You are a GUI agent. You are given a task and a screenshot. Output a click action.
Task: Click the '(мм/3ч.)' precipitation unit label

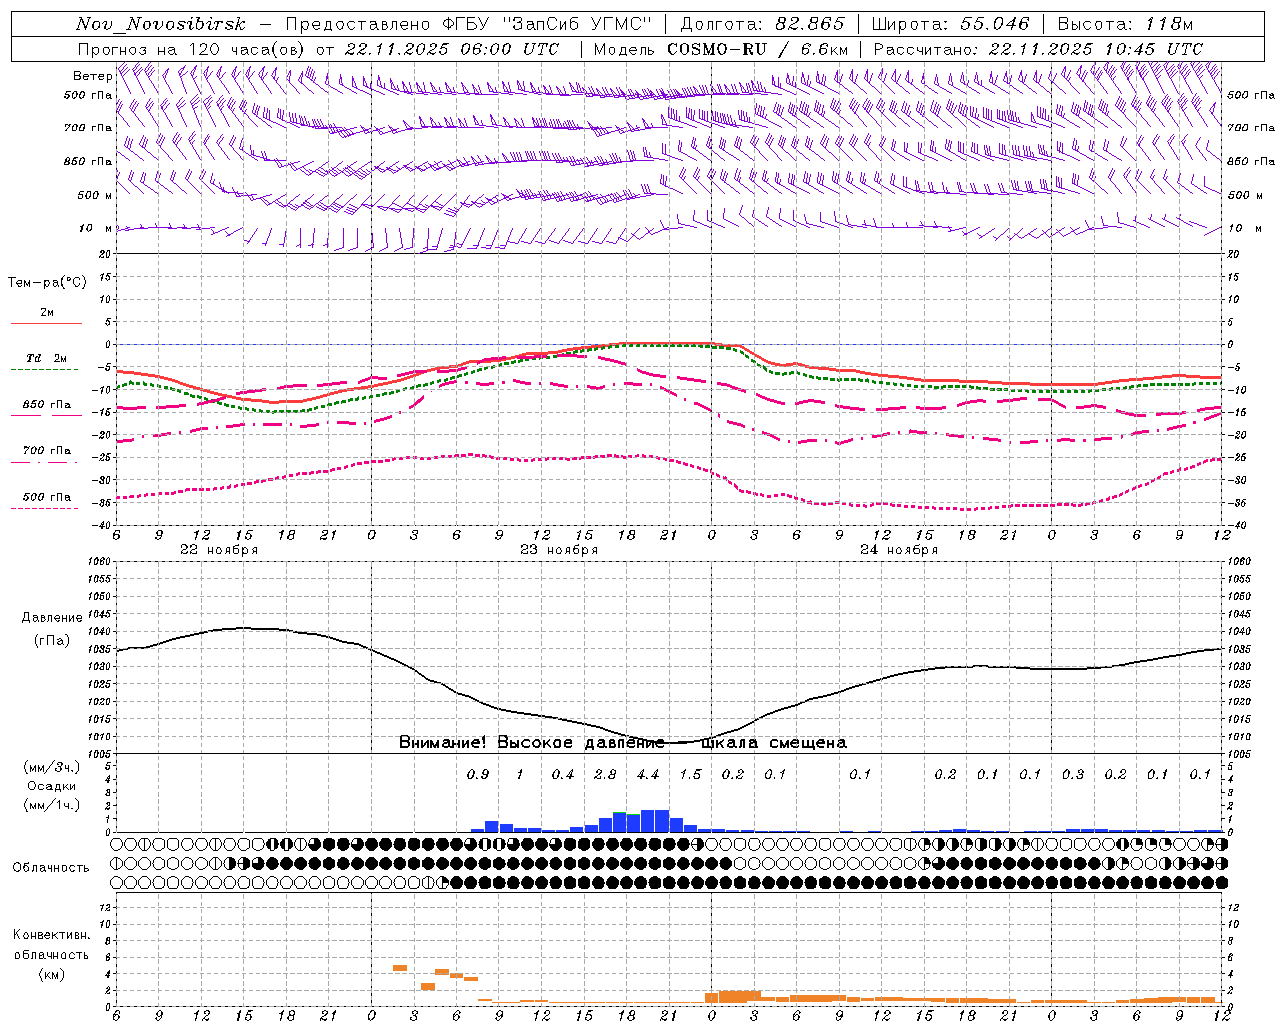tap(52, 767)
